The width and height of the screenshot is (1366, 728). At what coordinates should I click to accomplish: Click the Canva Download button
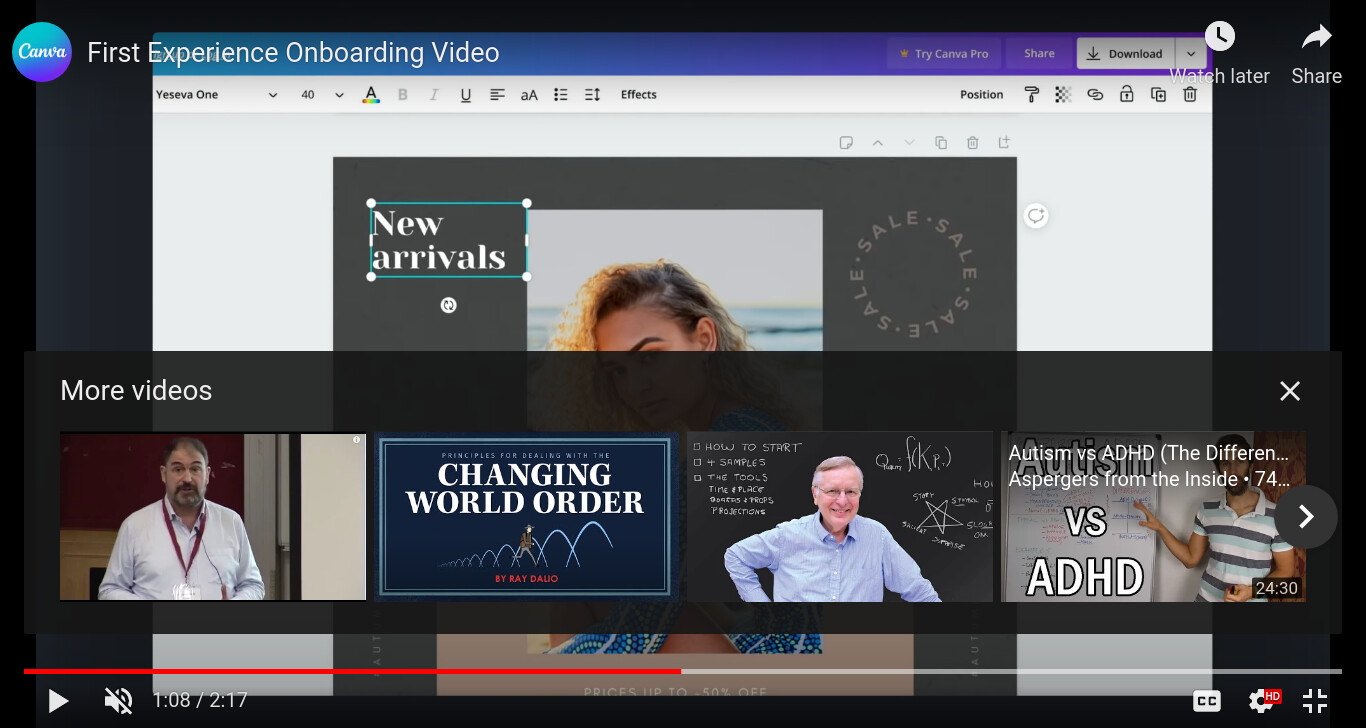point(1125,54)
